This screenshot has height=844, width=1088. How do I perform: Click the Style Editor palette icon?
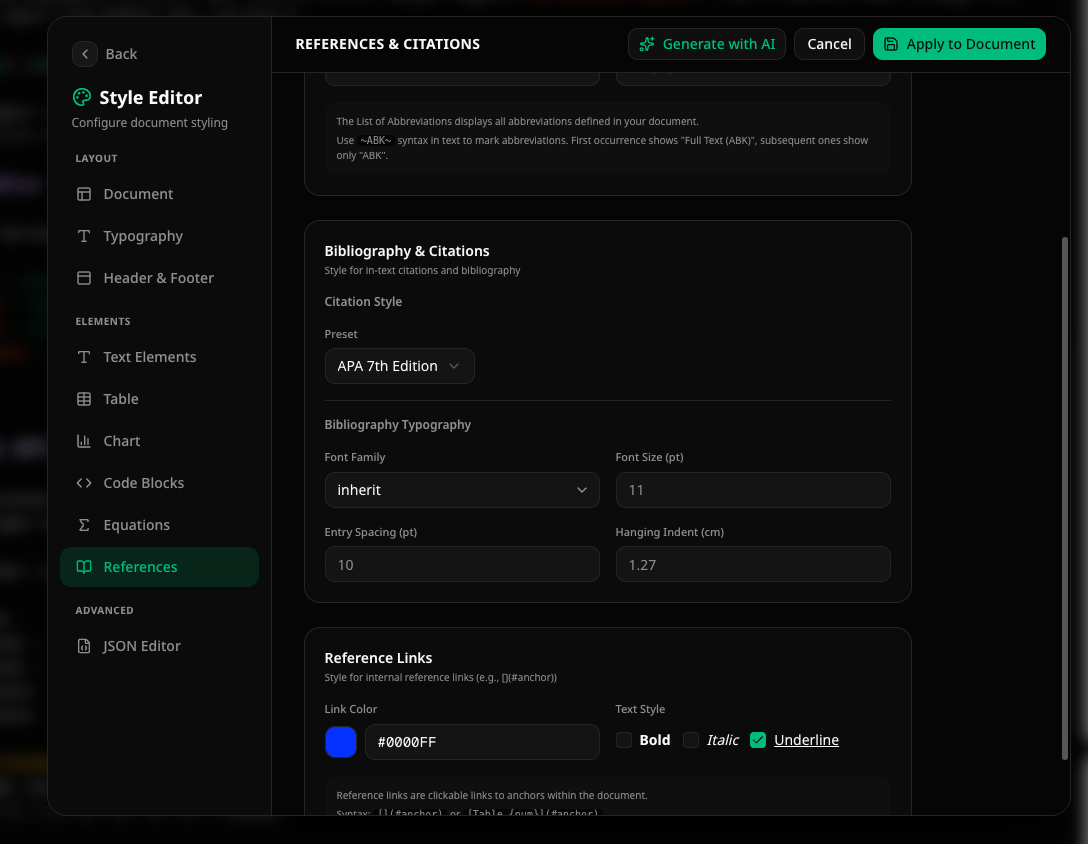82,97
